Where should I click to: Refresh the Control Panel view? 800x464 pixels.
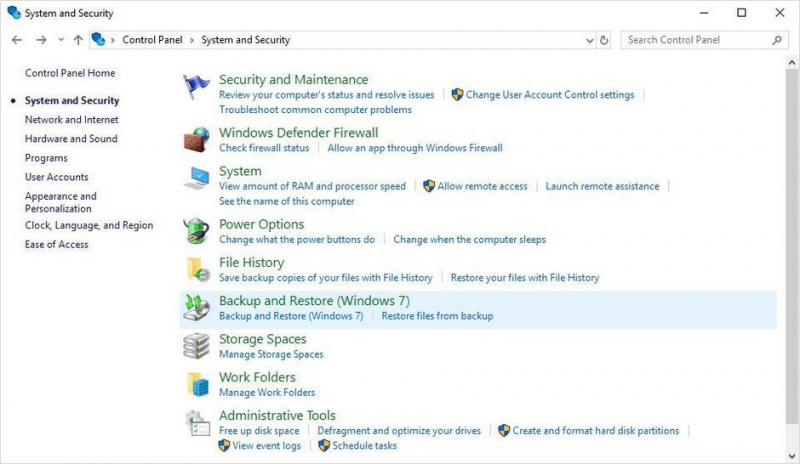point(604,40)
